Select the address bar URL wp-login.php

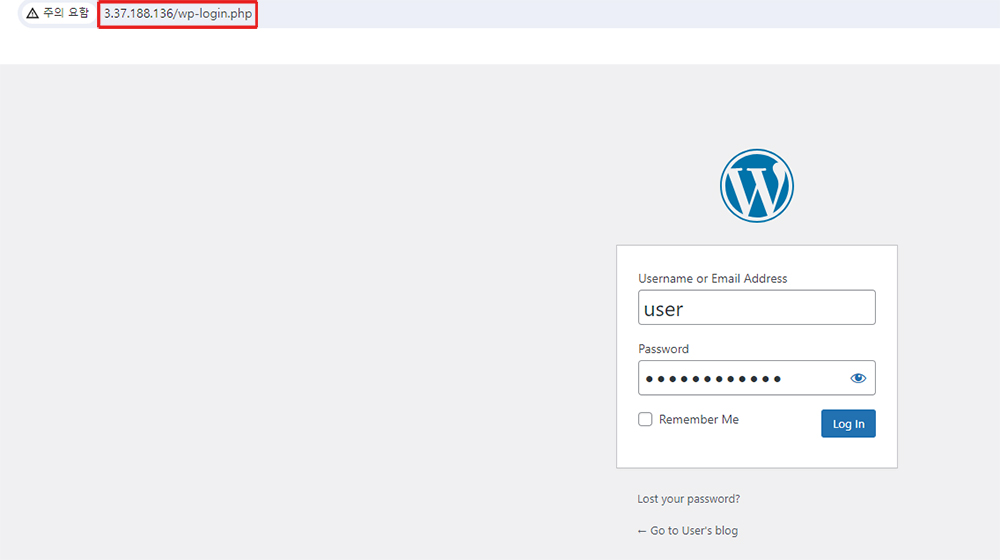click(x=178, y=13)
